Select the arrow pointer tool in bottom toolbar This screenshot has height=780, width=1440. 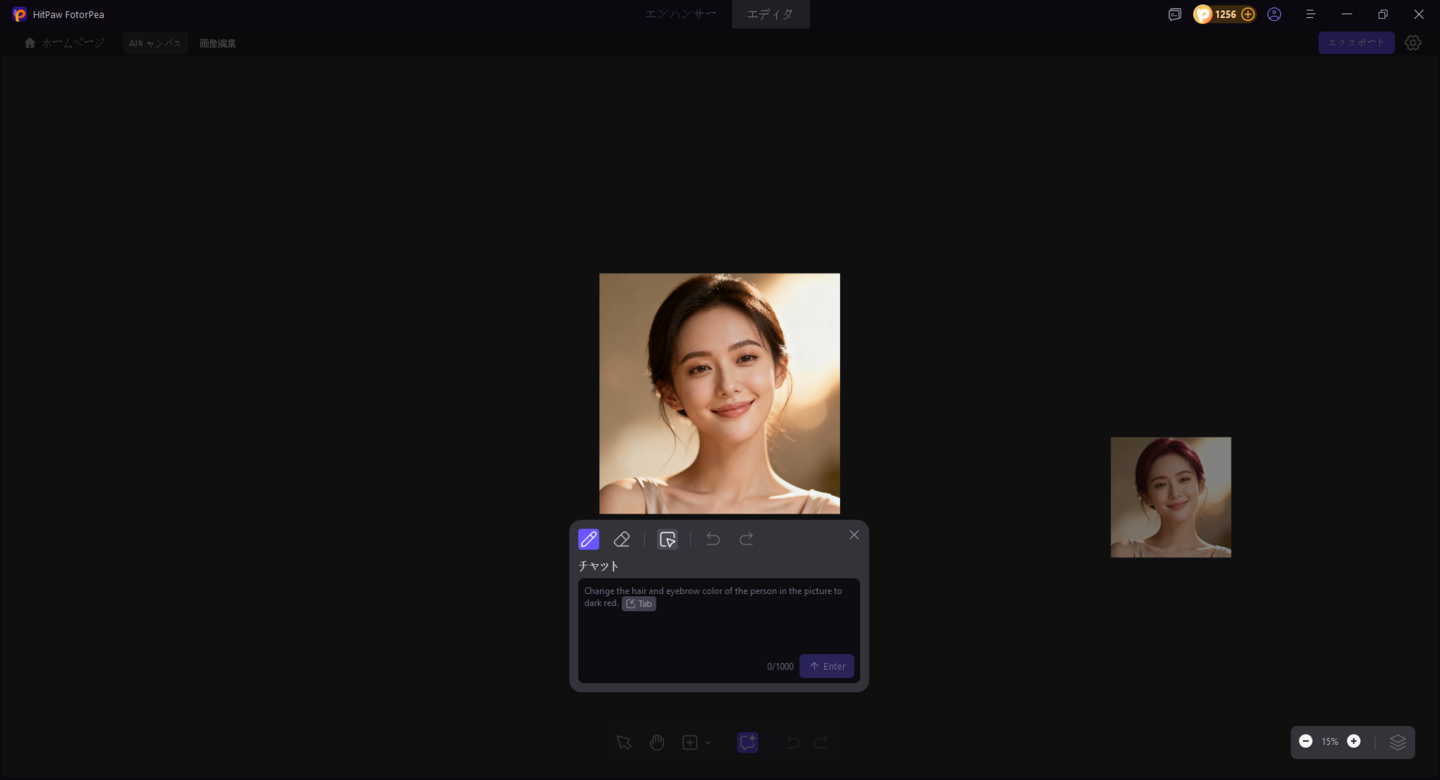pyautogui.click(x=624, y=742)
